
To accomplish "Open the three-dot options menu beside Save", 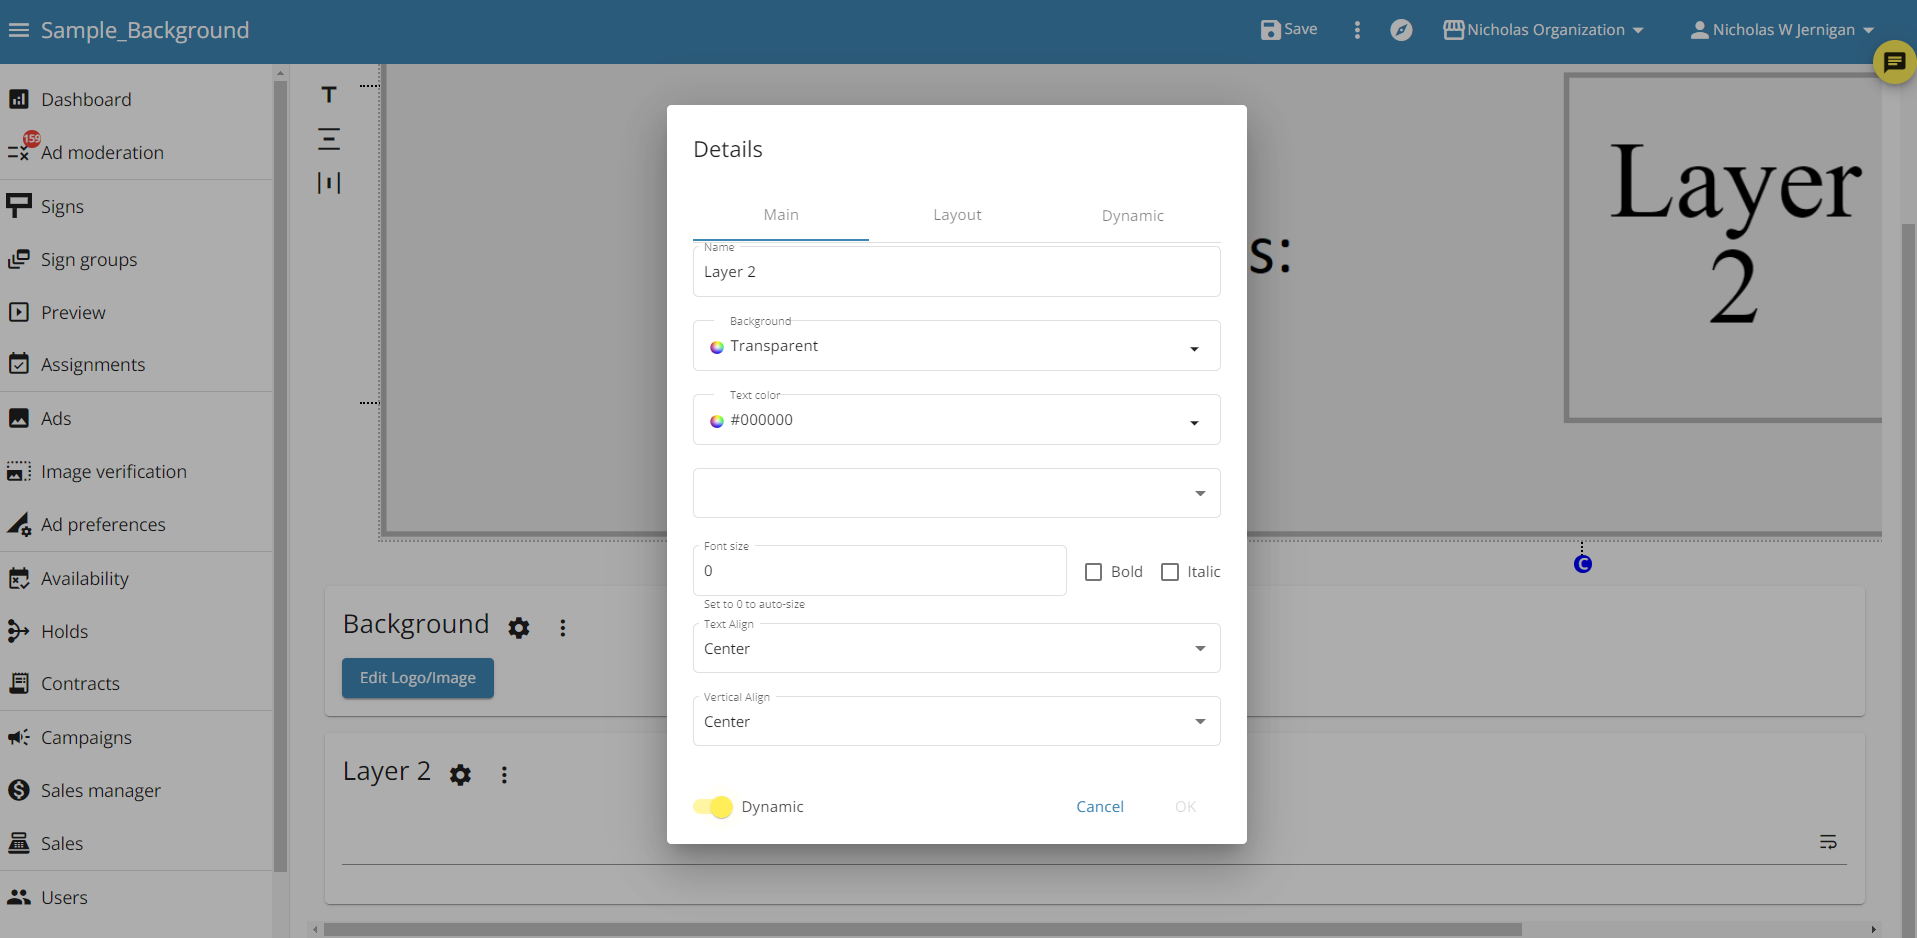I will (x=1357, y=30).
